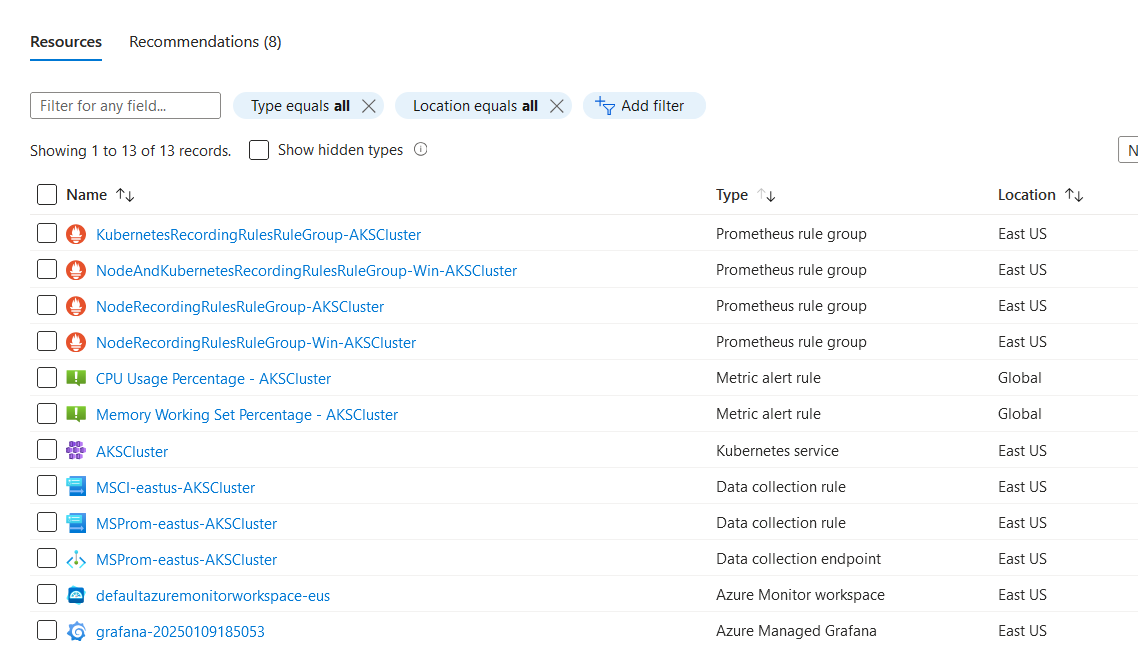The height and width of the screenshot is (655, 1138).
Task: Sort the list by Type column arrows
Action: [766, 195]
